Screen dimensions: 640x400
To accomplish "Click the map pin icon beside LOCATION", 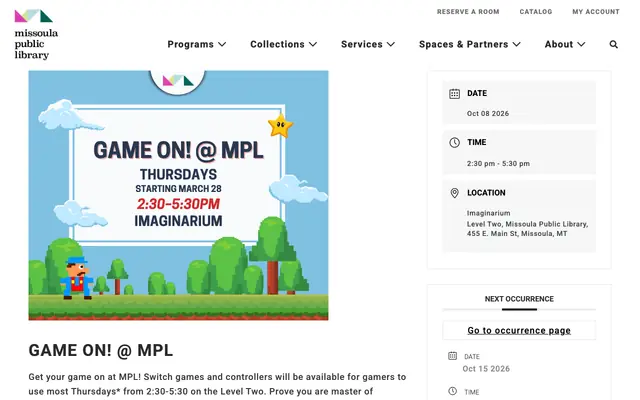I will pos(454,193).
